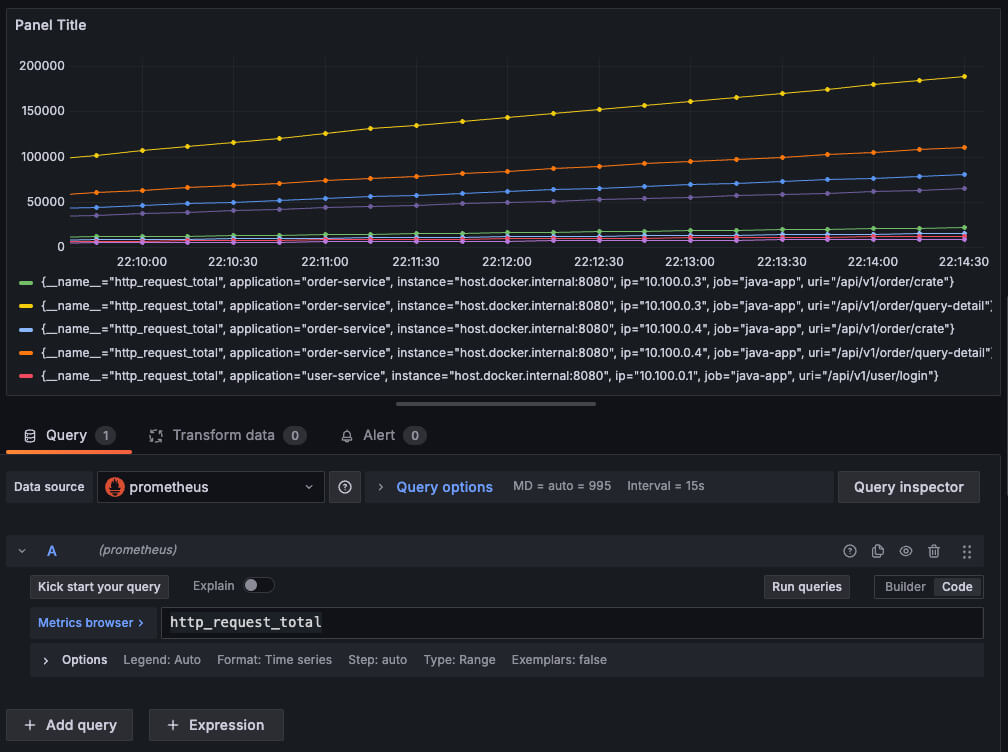
Task: Click the Prometheus flame logo icon
Action: (x=115, y=487)
